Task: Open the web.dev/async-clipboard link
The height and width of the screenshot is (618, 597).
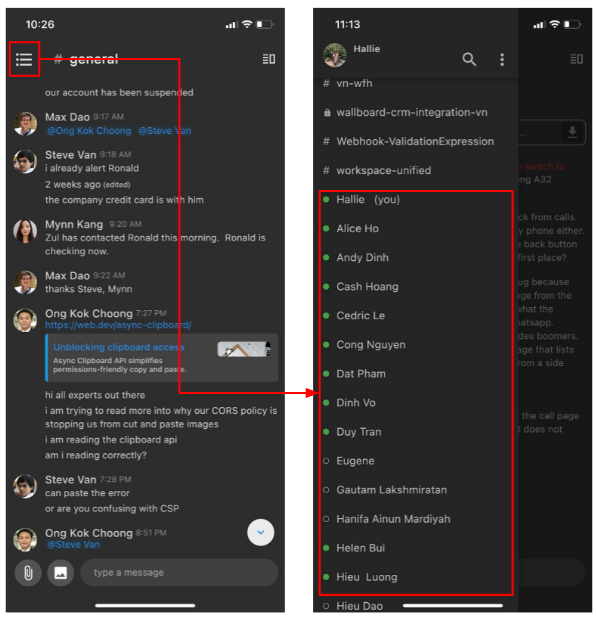Action: (x=118, y=325)
